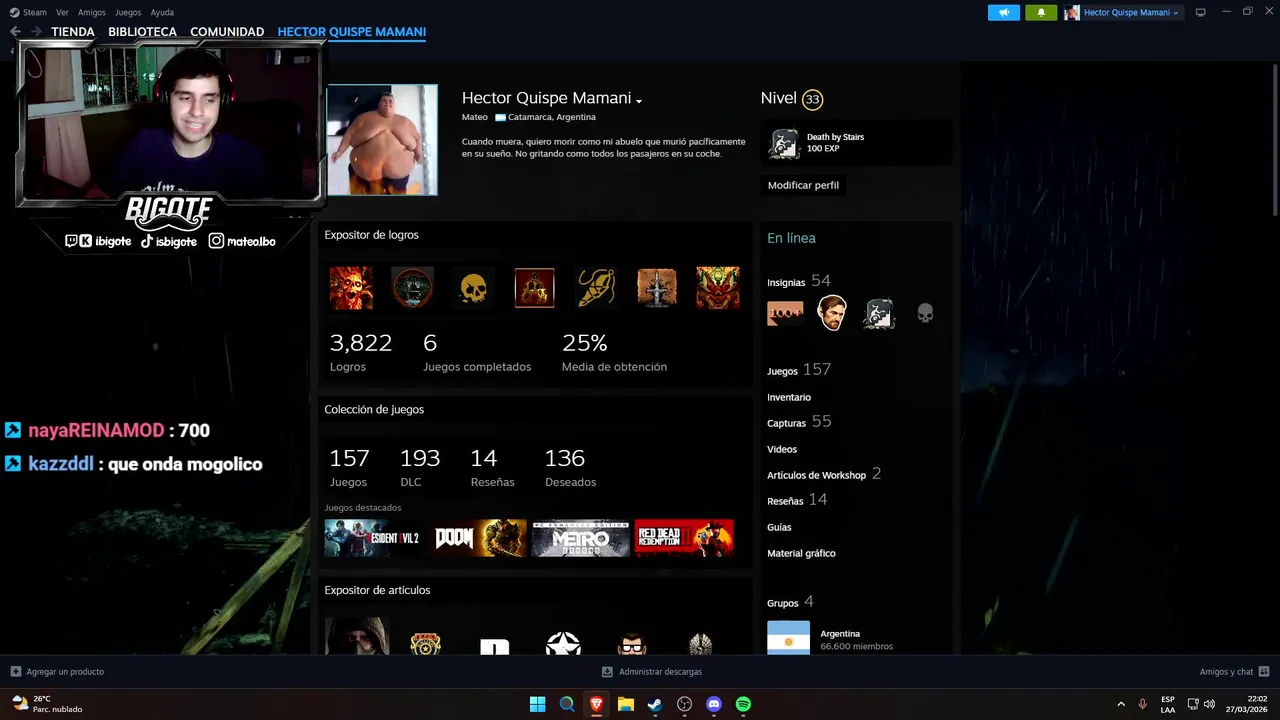Click the level 33 badge circle
Viewport: 1280px width, 720px height.
(x=812, y=99)
